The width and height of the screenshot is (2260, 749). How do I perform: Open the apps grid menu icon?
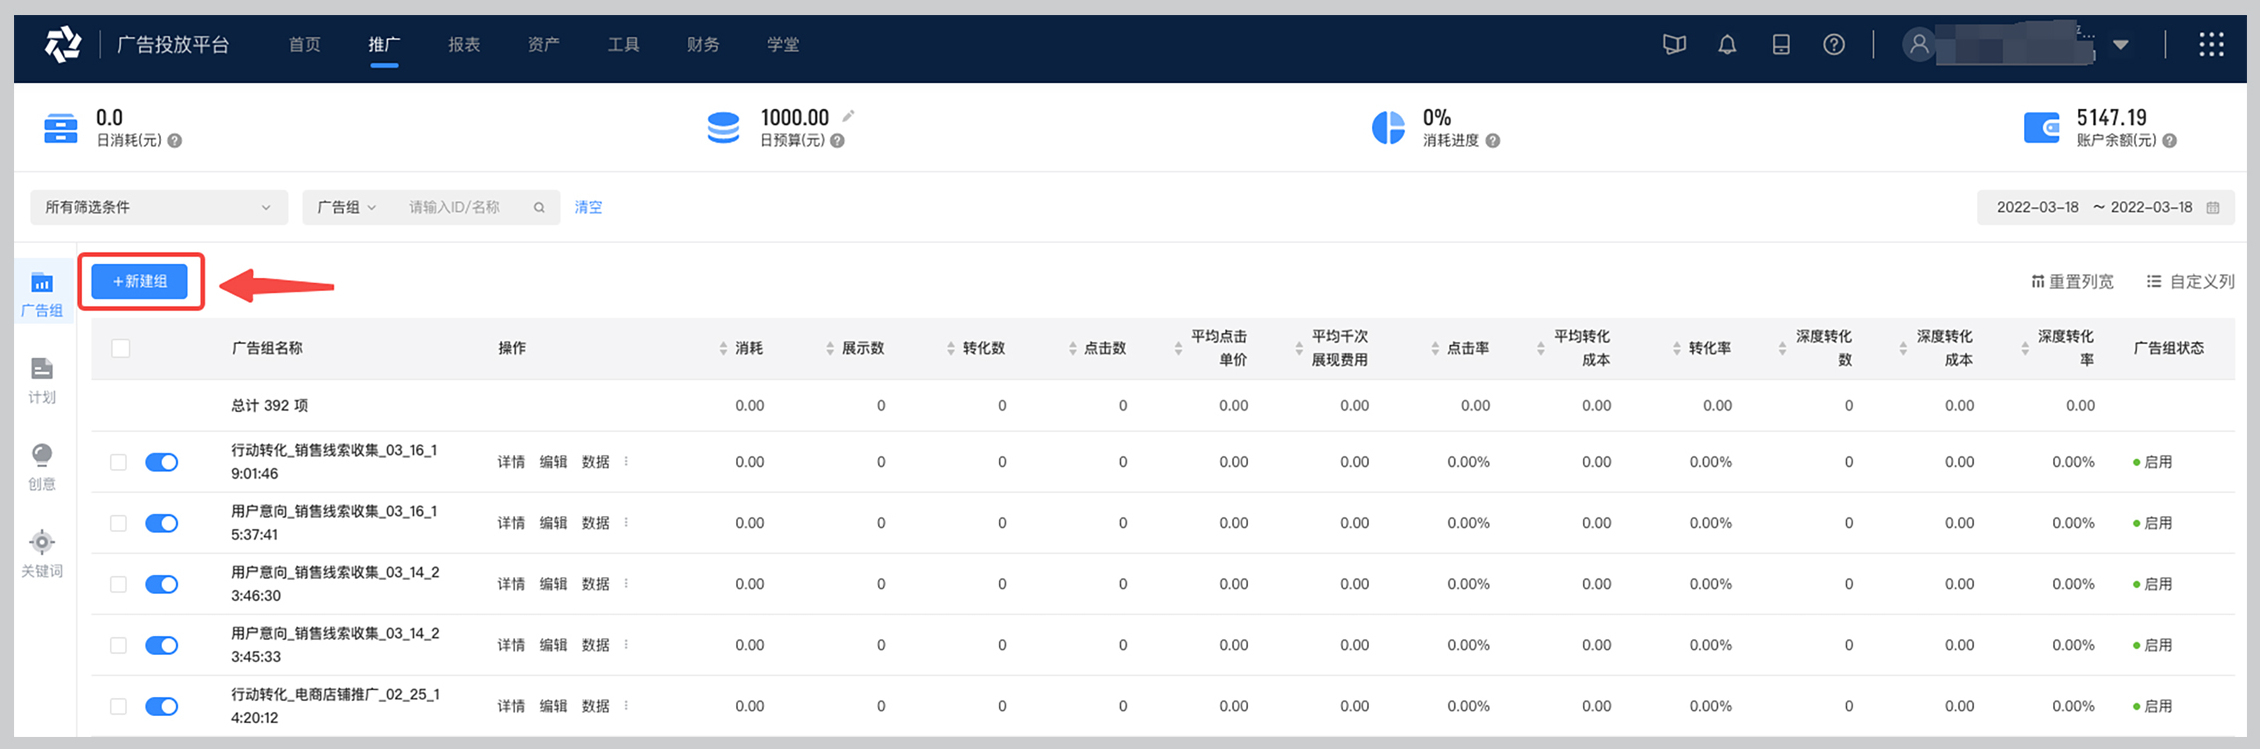[x=2211, y=45]
